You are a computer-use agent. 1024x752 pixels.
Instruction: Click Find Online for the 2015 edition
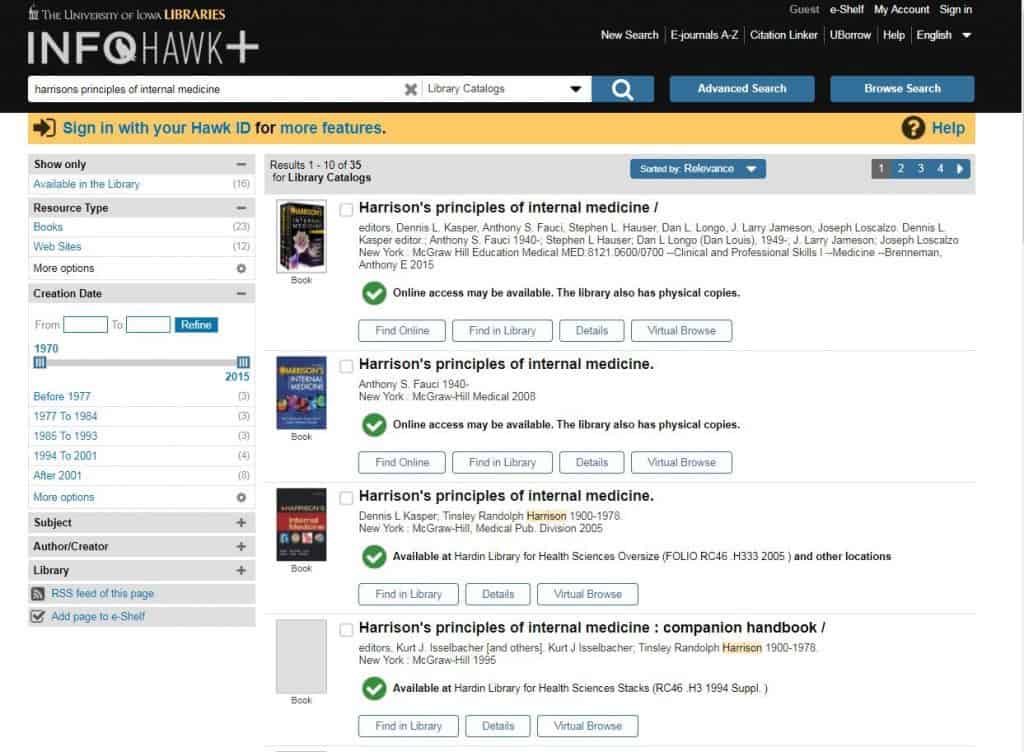coord(402,331)
